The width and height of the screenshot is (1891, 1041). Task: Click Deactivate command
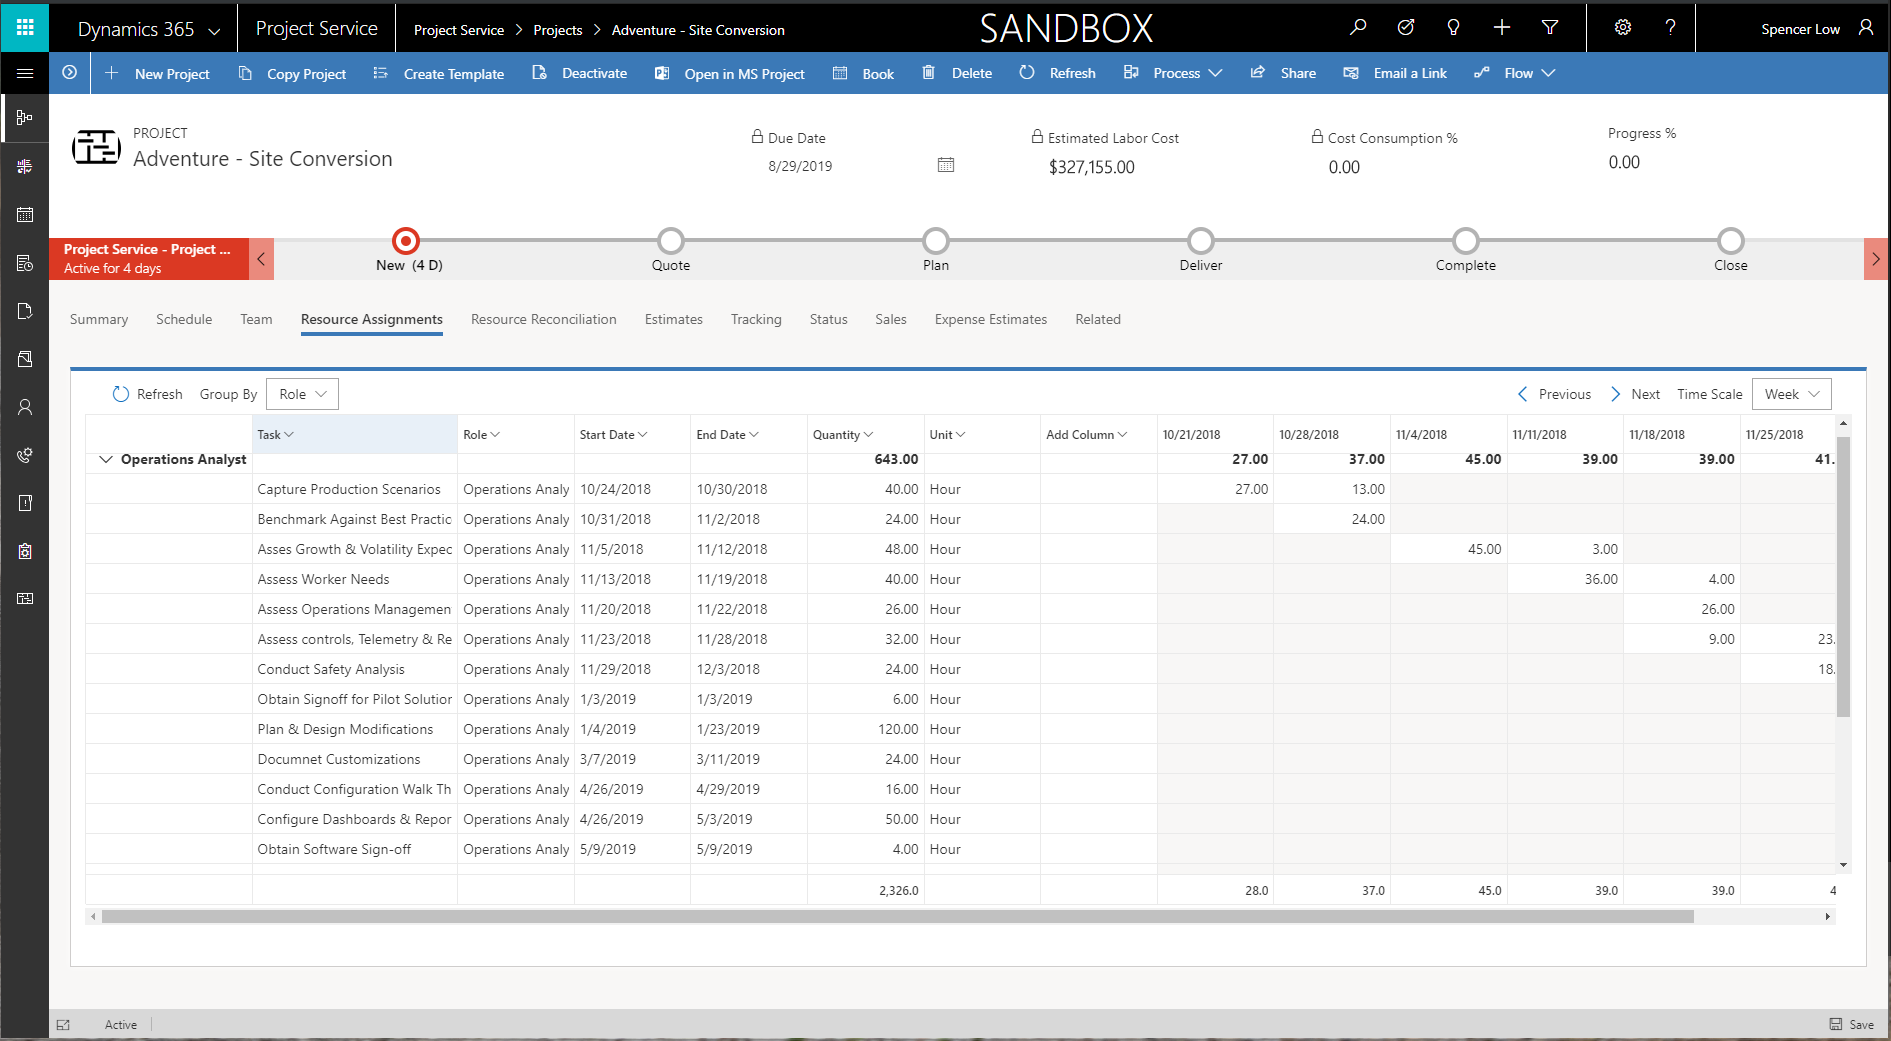[x=579, y=74]
